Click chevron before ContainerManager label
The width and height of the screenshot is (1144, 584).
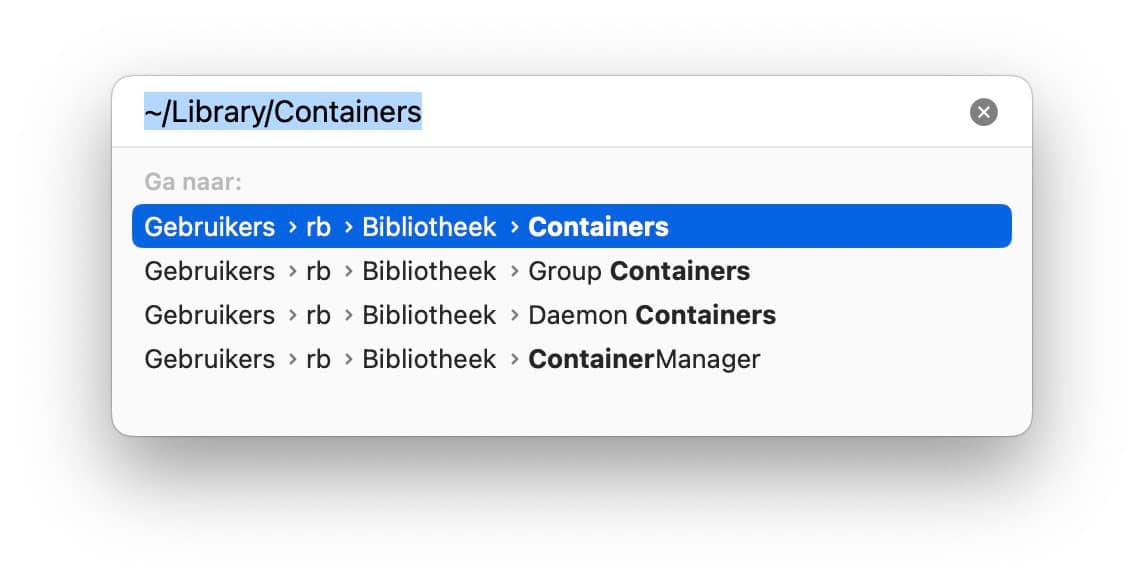[514, 359]
